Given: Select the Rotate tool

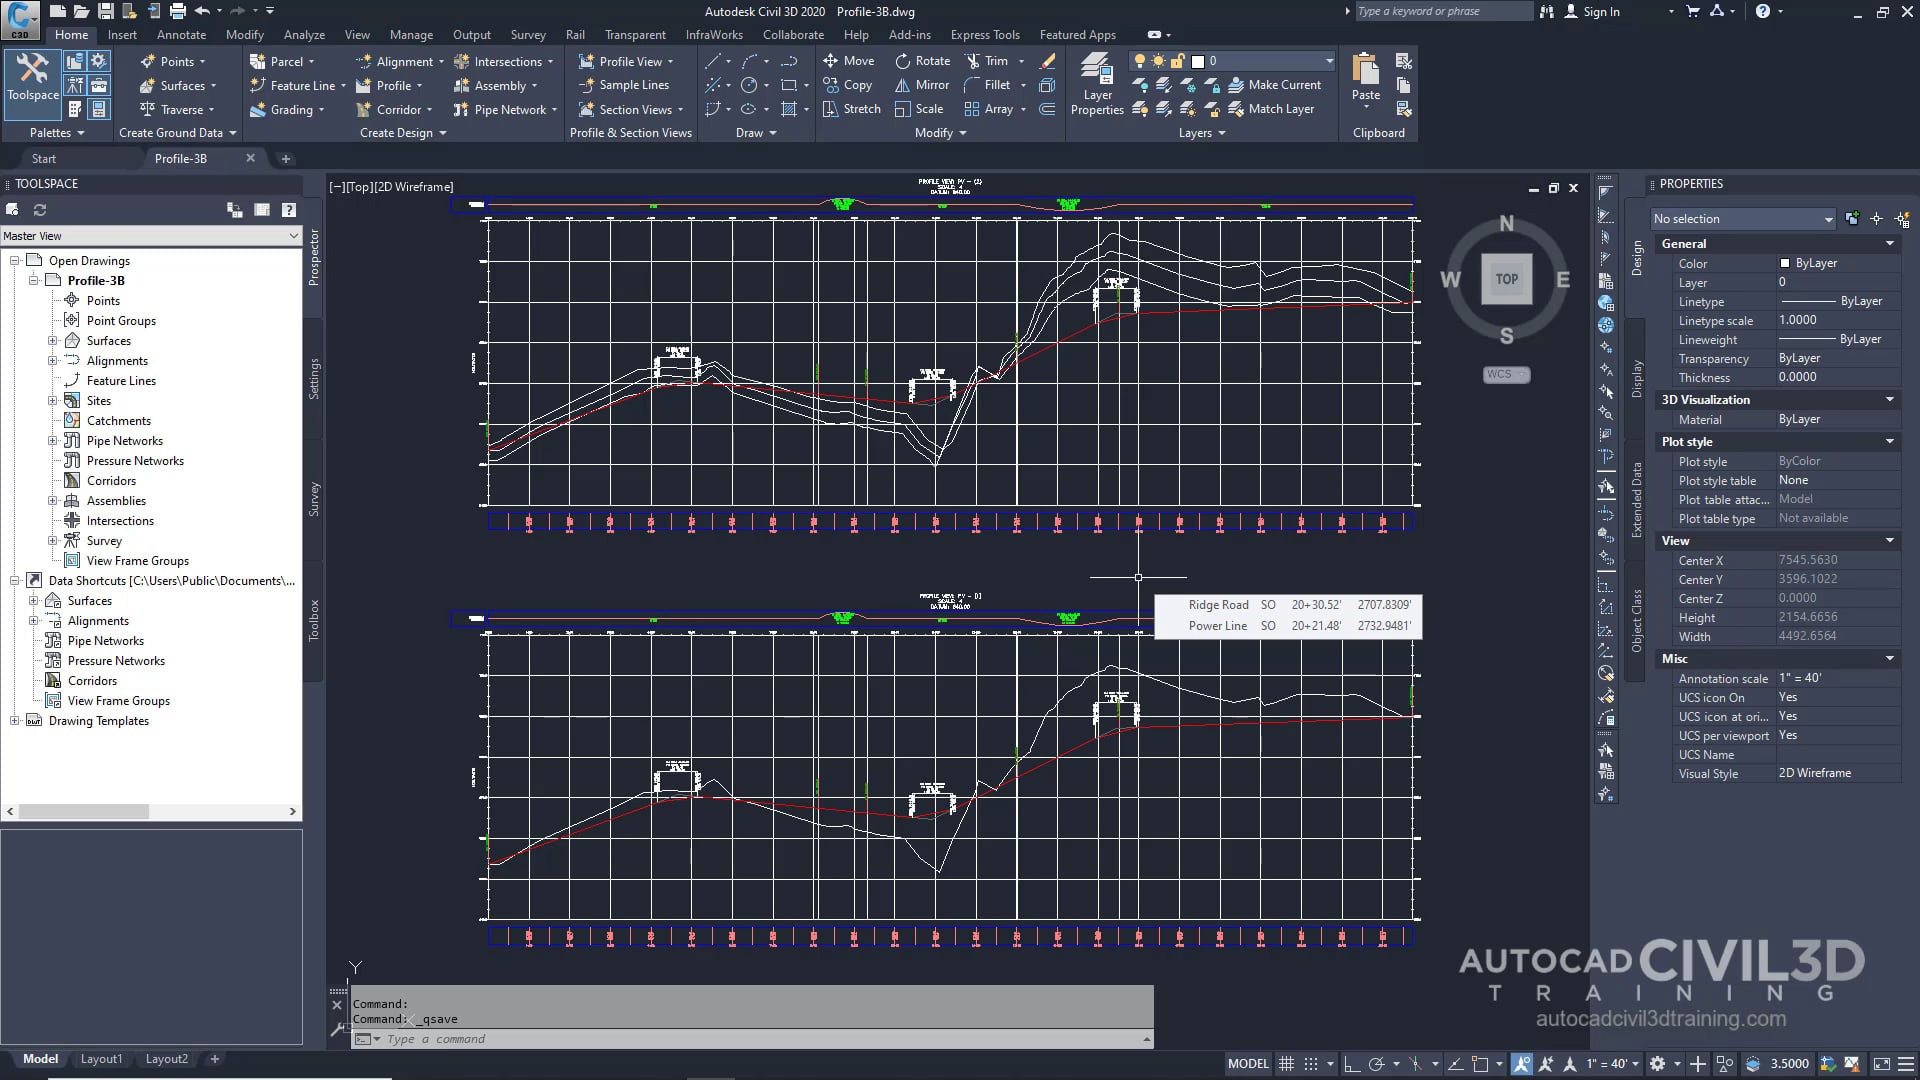Looking at the screenshot, I should point(921,60).
